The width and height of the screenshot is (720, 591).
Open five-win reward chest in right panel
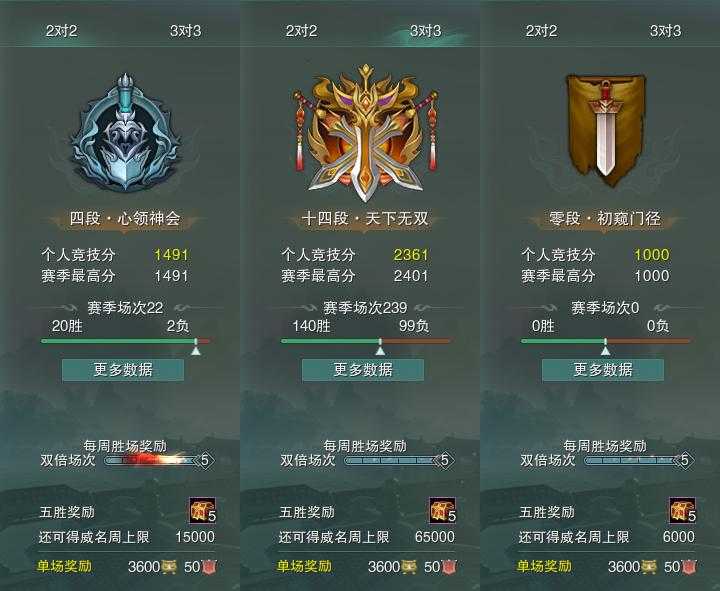click(683, 511)
